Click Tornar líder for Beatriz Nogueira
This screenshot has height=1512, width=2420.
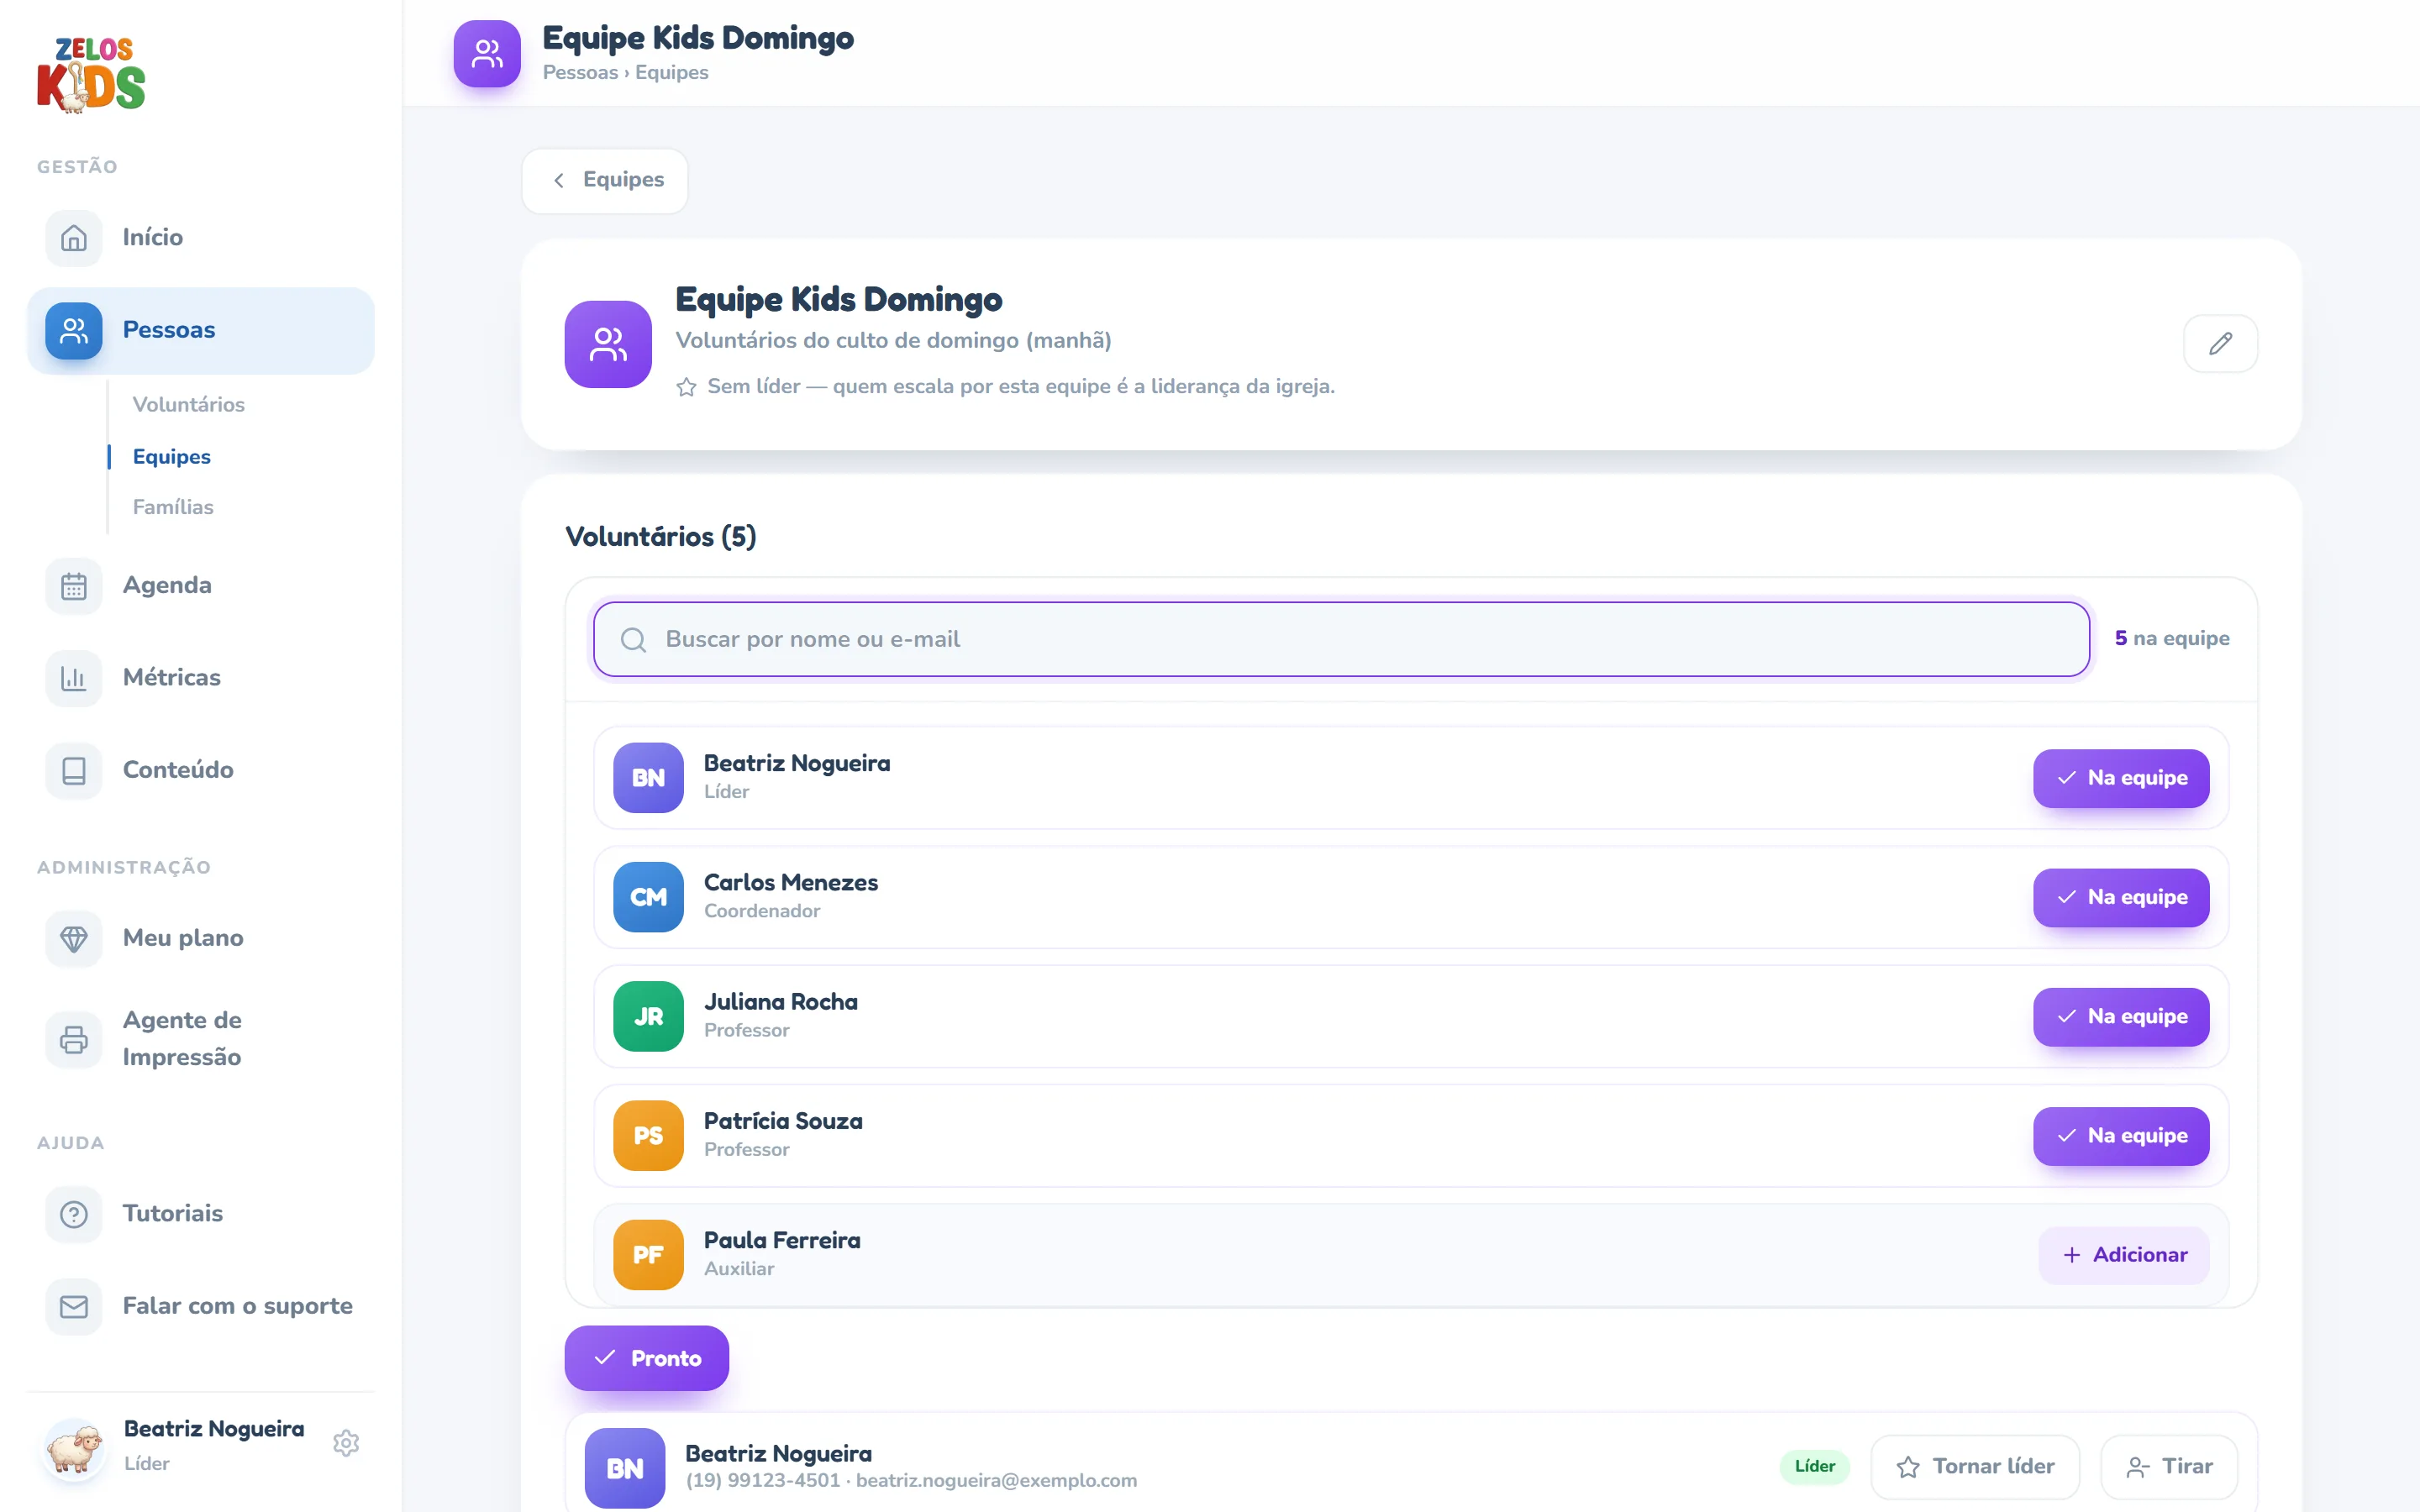1975,1466
